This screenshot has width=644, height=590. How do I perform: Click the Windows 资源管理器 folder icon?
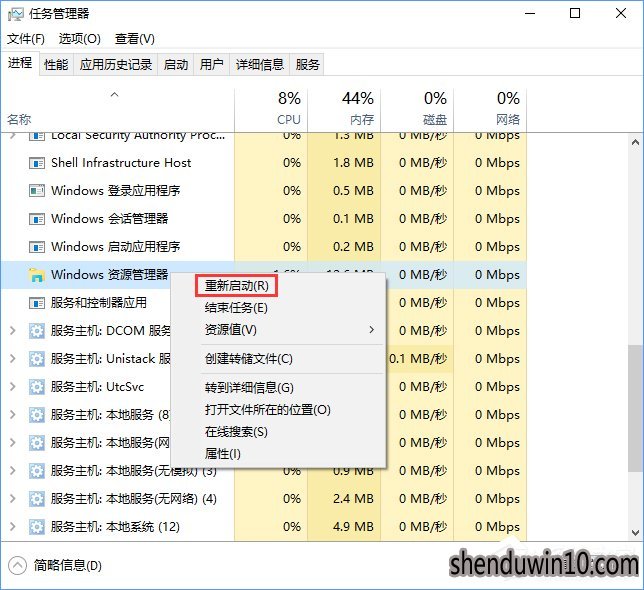[37, 275]
